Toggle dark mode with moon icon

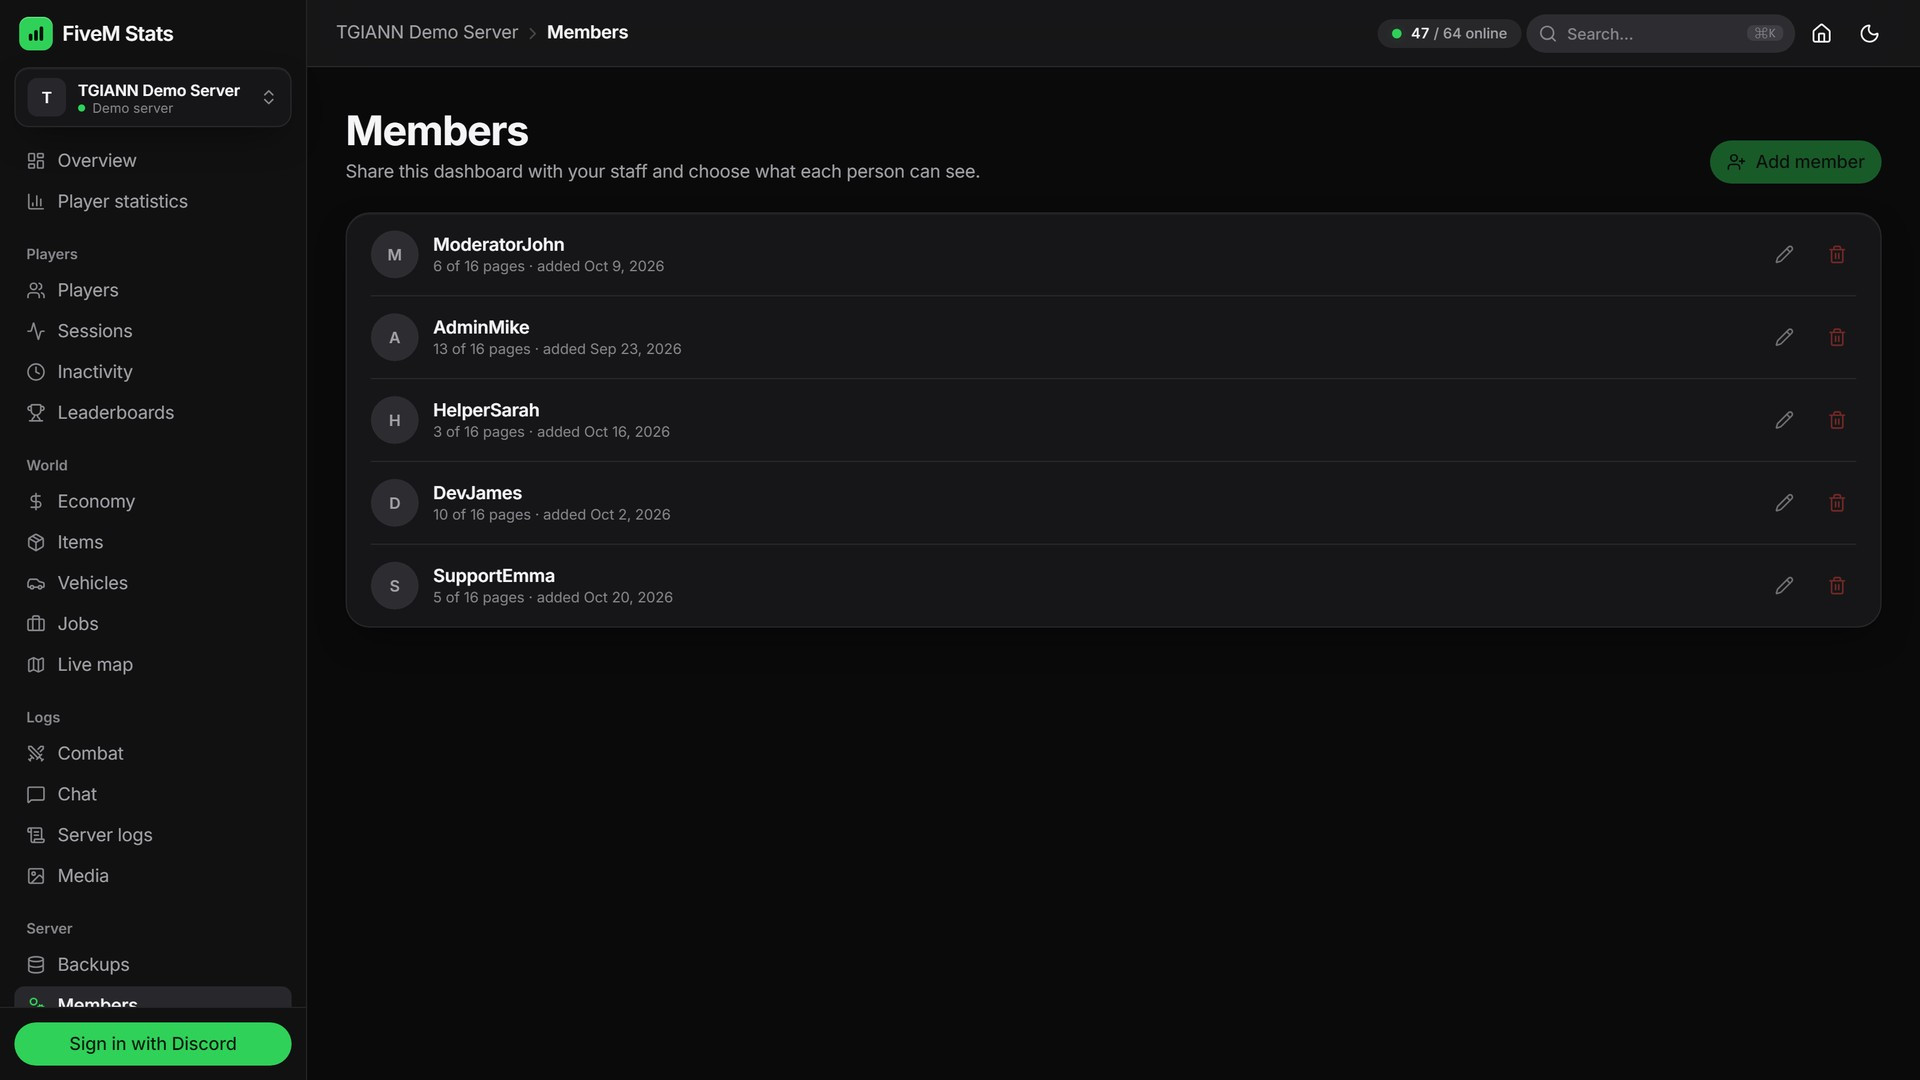tap(1869, 33)
